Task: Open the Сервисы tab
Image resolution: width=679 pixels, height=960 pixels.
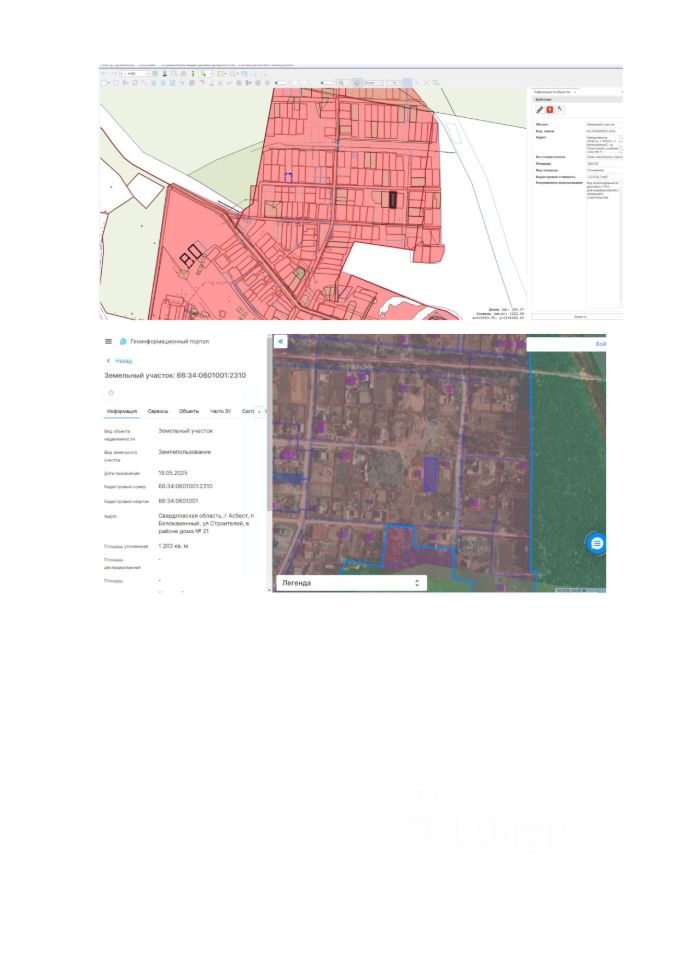Action: tap(158, 411)
